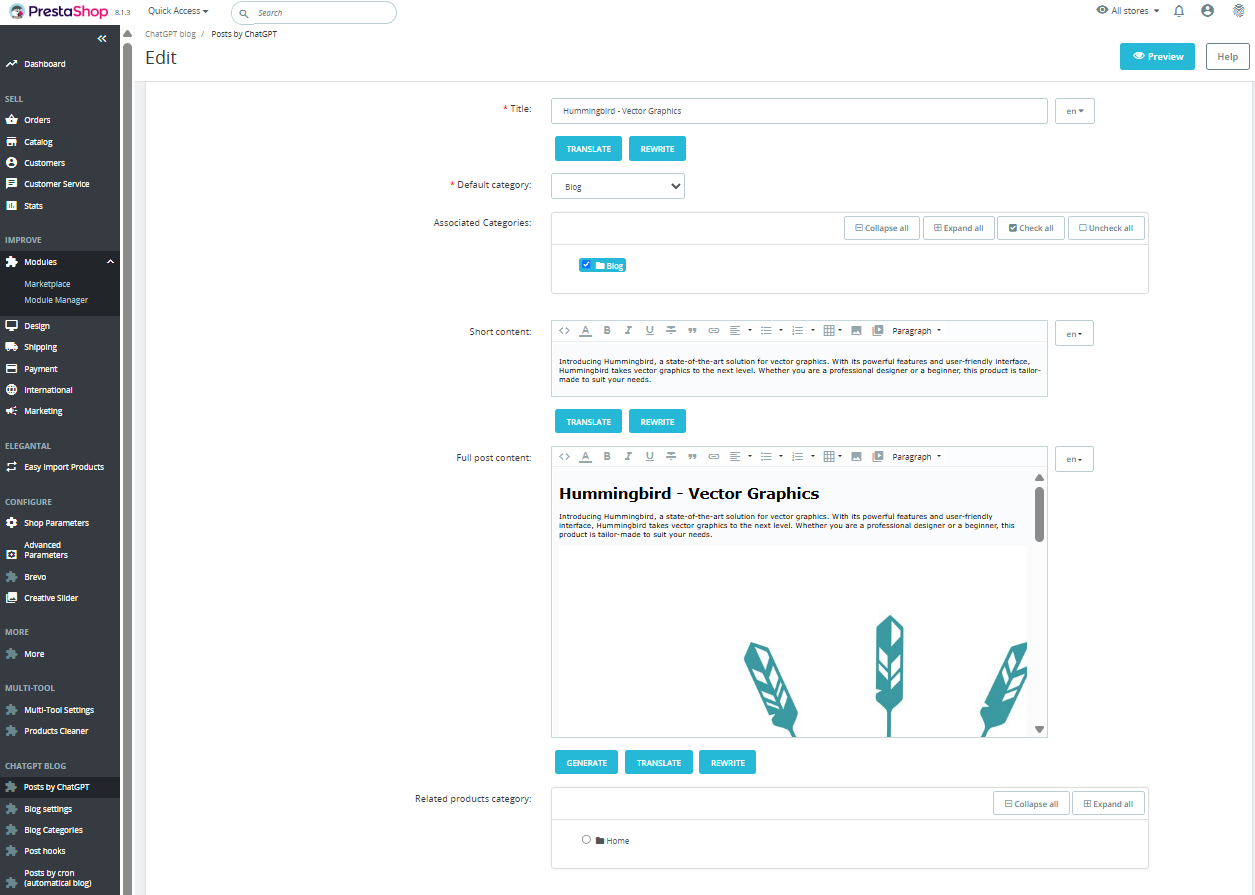
Task: Open the table menu in Short content toolbar
Action: pyautogui.click(x=832, y=331)
